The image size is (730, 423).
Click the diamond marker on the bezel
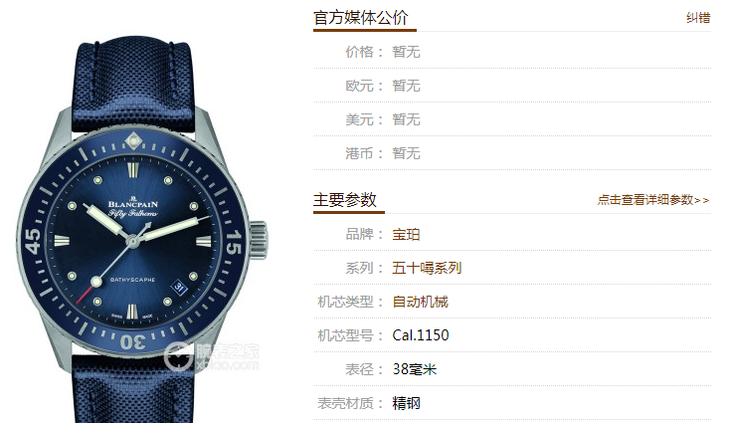point(134,140)
